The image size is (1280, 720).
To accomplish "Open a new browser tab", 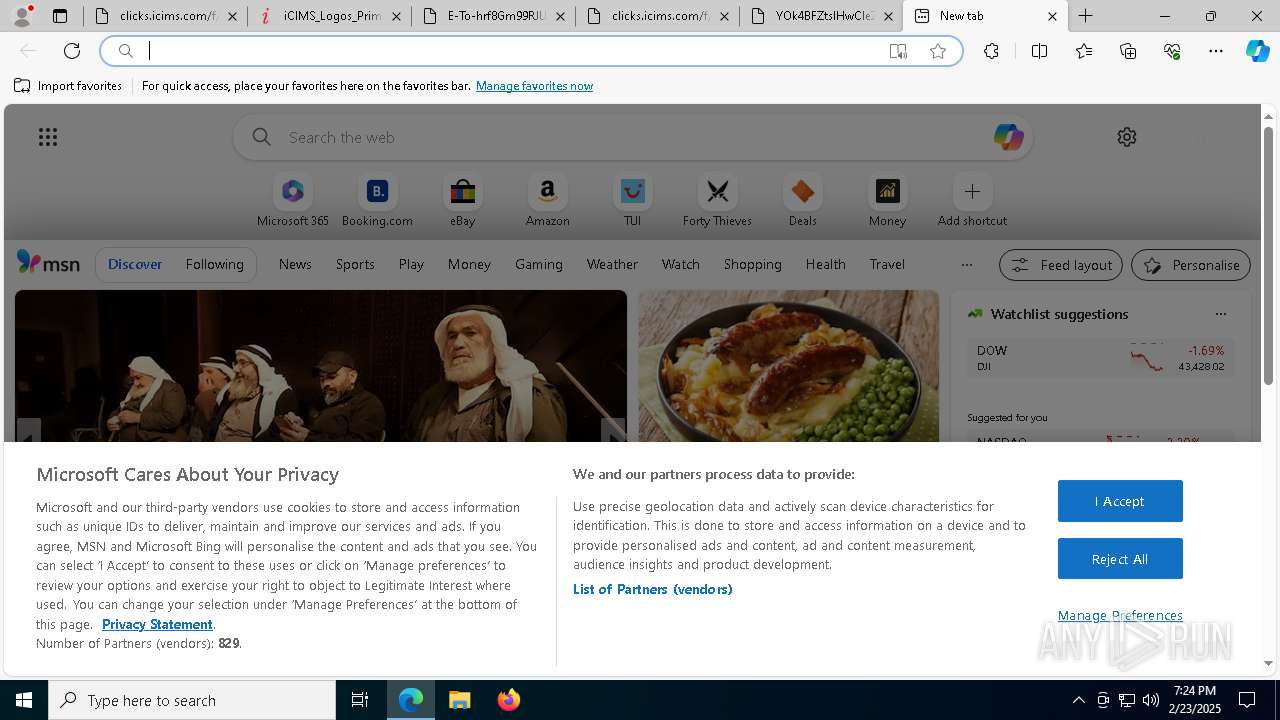I will [x=1085, y=16].
